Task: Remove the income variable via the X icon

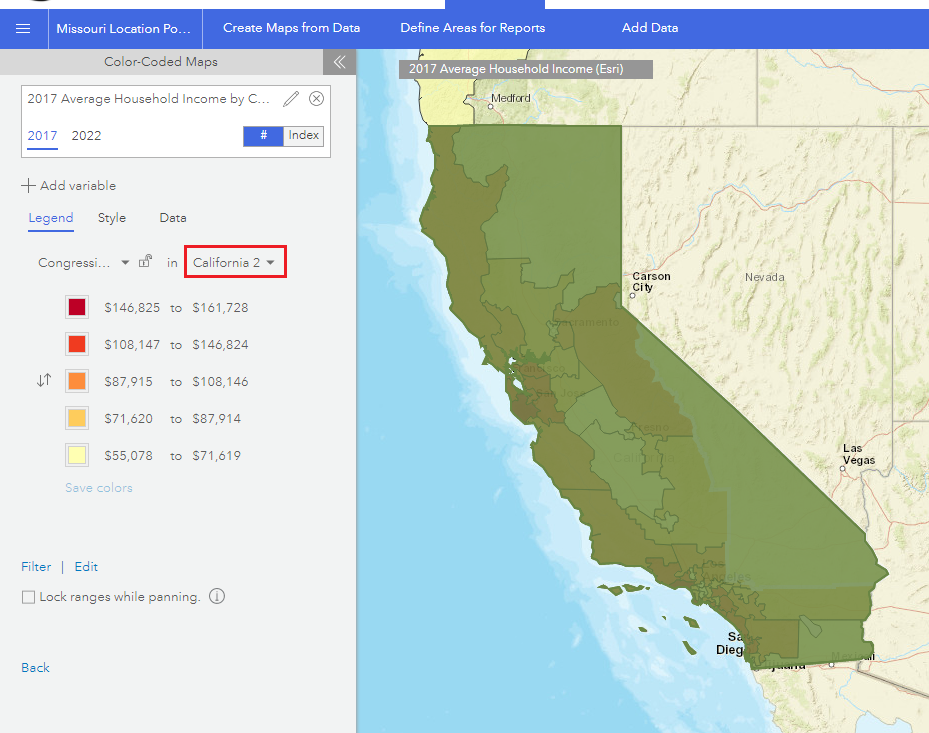Action: [316, 98]
